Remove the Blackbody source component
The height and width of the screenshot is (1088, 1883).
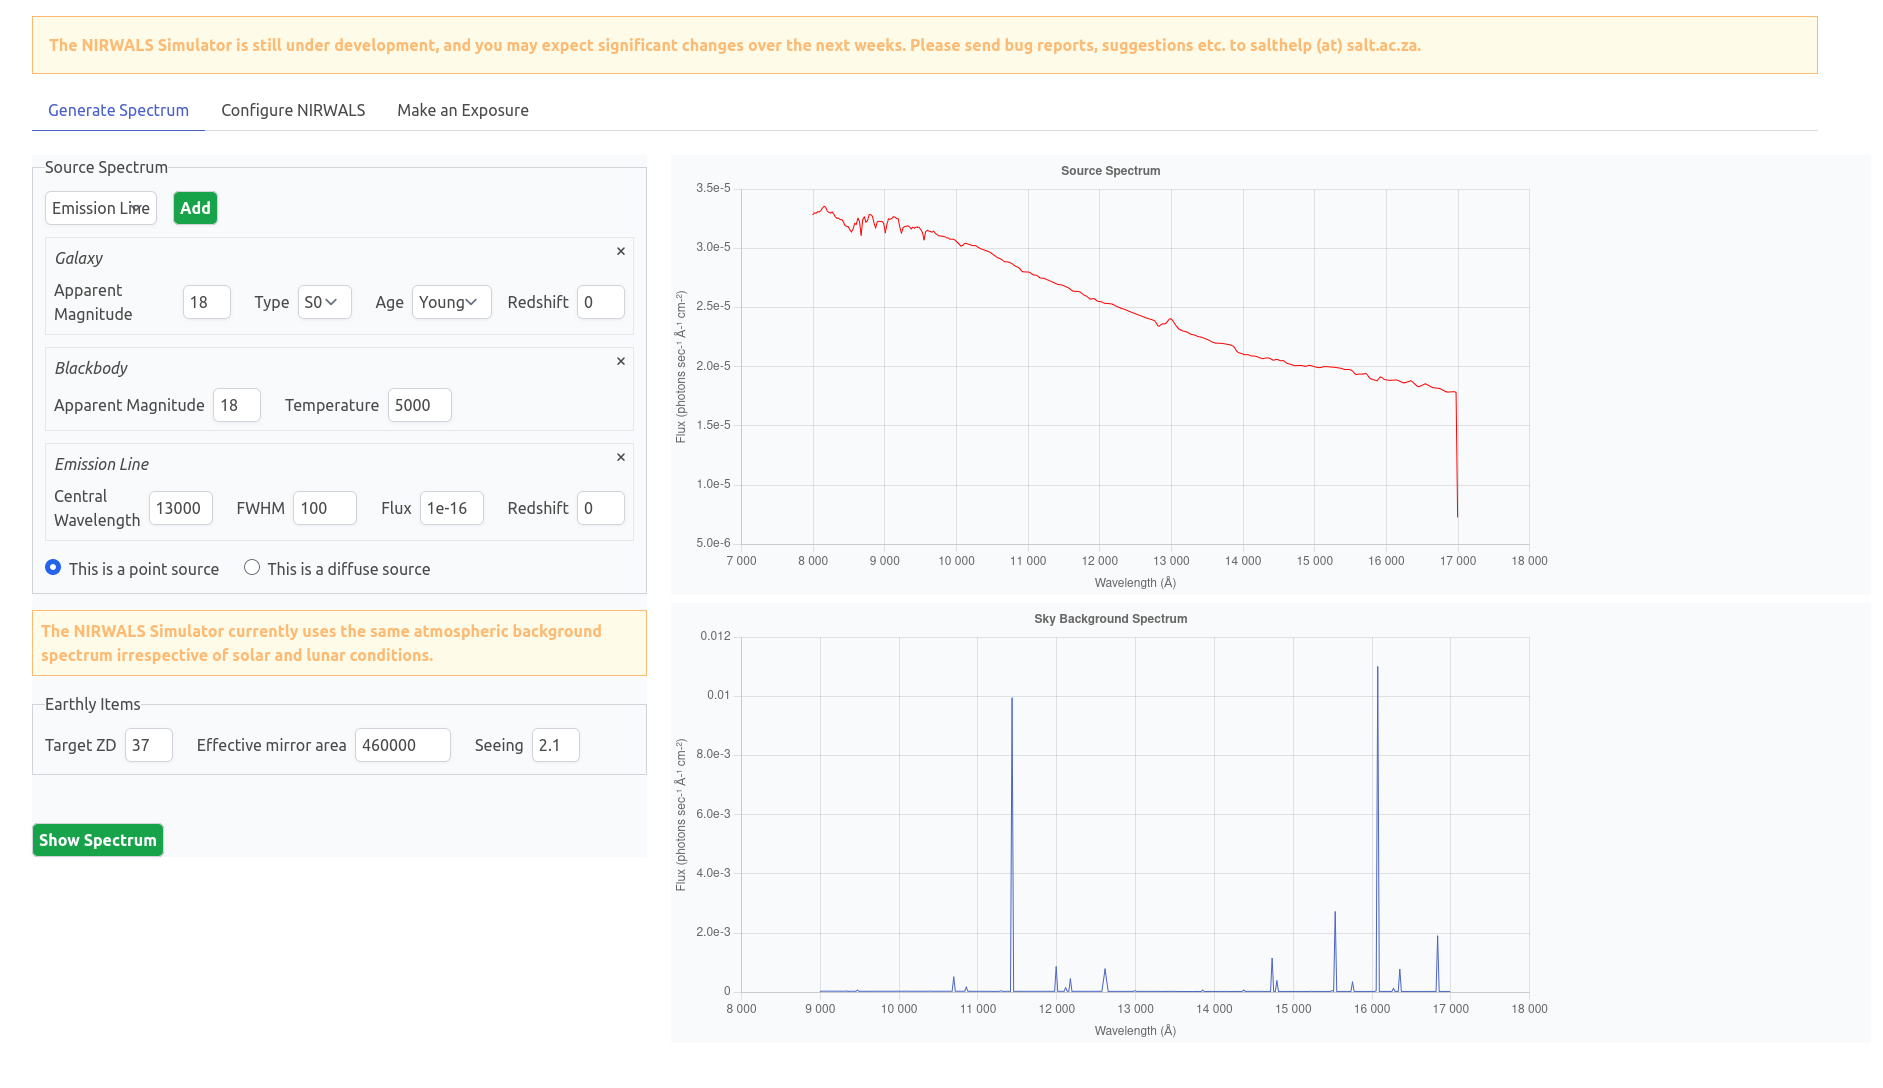tap(621, 361)
